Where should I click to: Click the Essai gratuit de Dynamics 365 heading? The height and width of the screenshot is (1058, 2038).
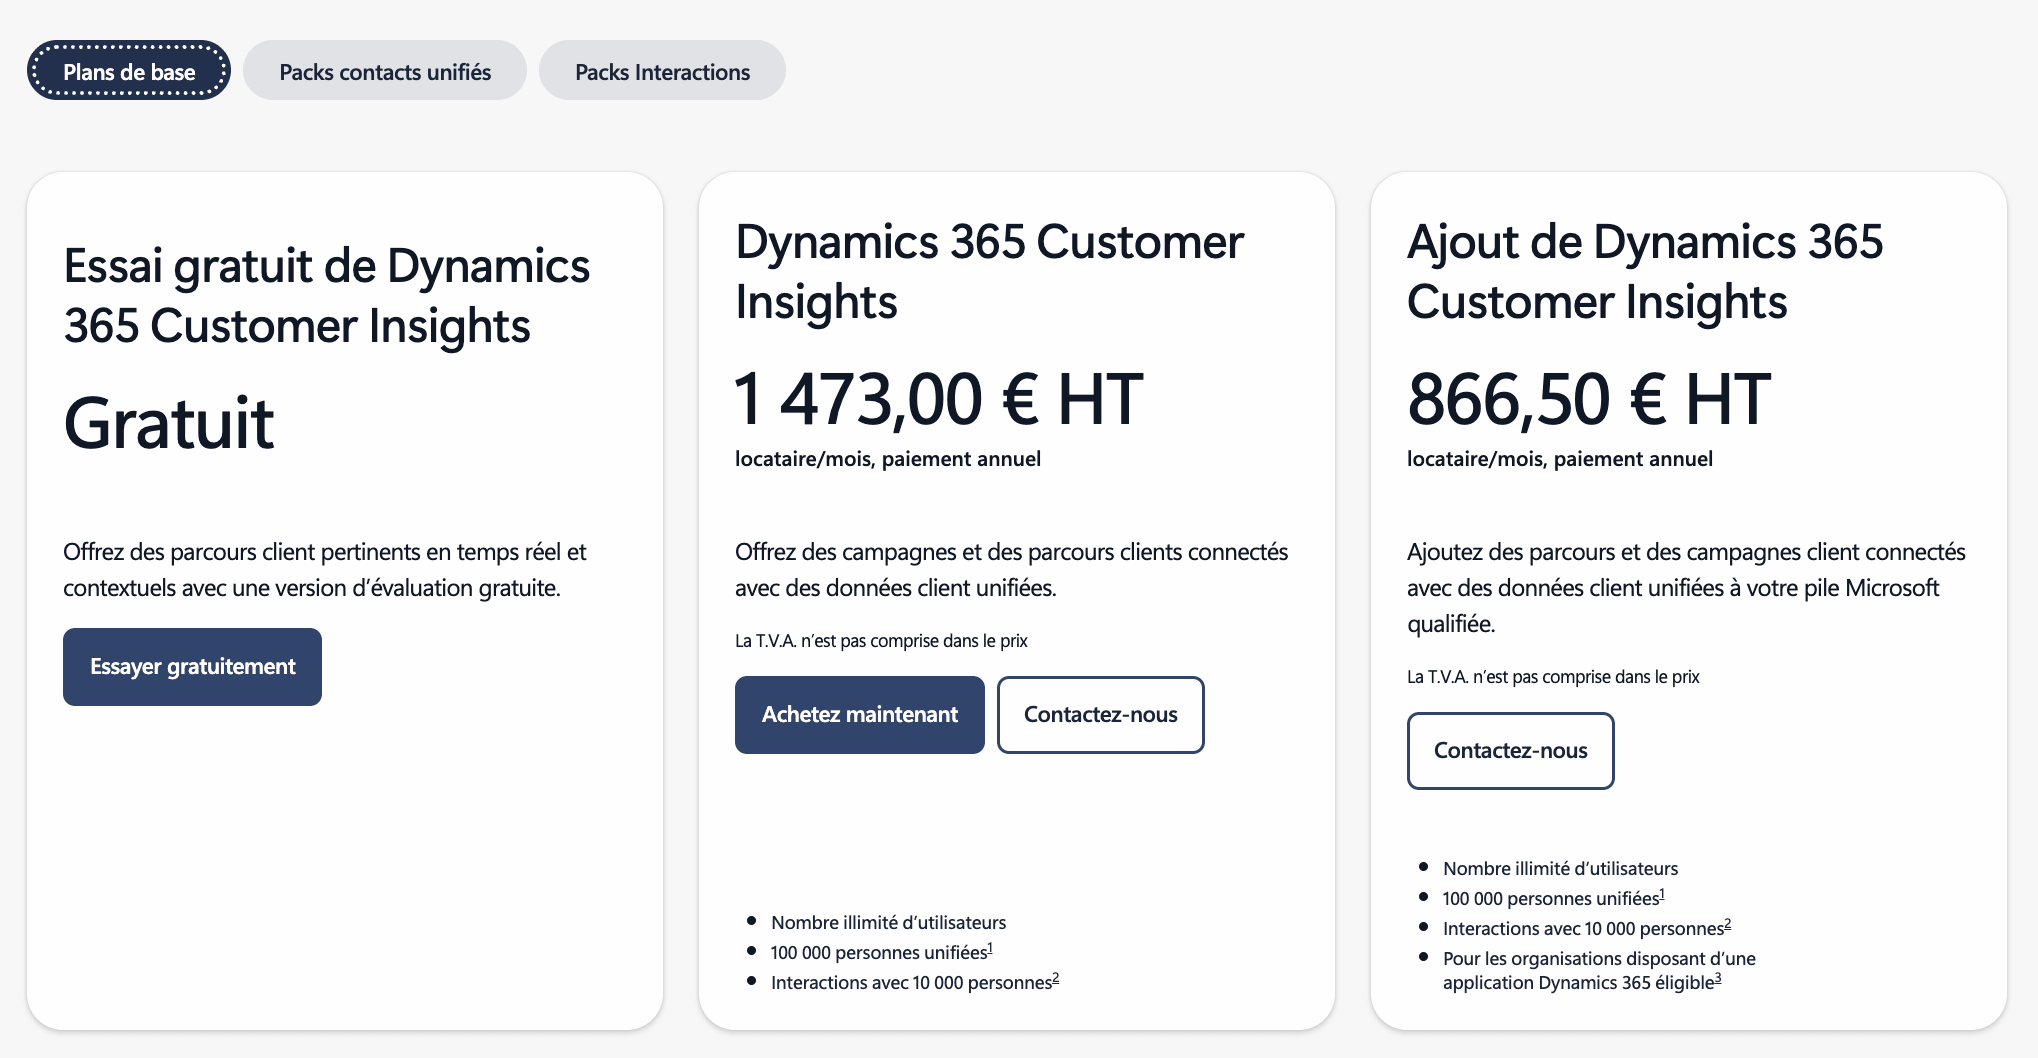326,296
